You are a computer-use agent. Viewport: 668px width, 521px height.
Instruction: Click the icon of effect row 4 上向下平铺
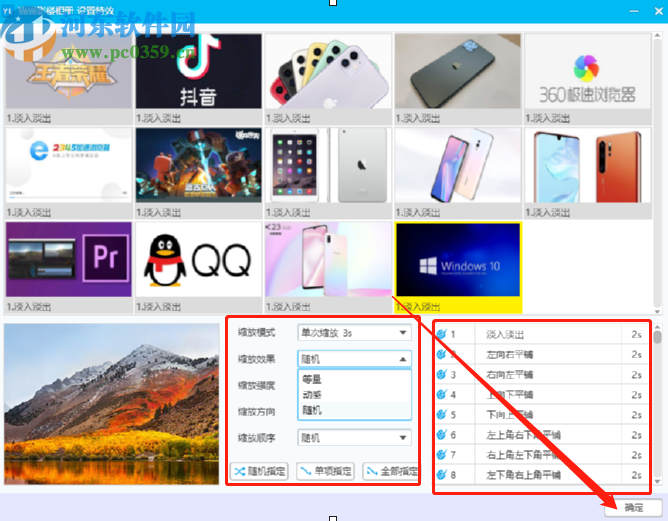[441, 394]
